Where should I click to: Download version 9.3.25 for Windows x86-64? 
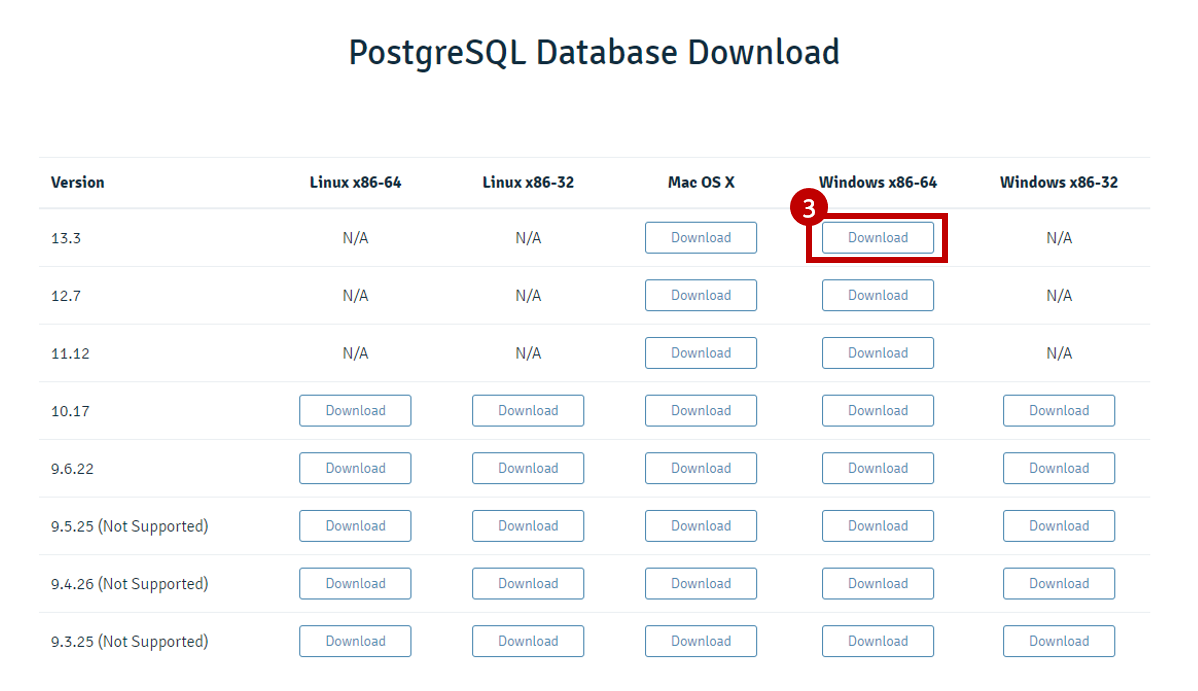point(877,641)
